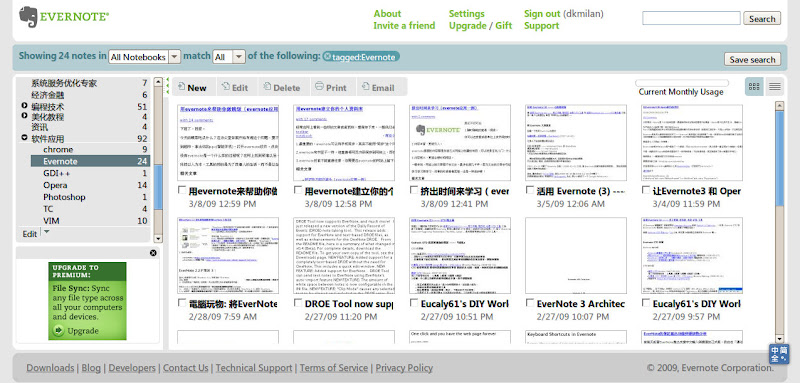Image resolution: width=800 pixels, height=383 pixels.
Task: Check the box for 活用 Evernote (3) note
Action: pyautogui.click(x=530, y=190)
